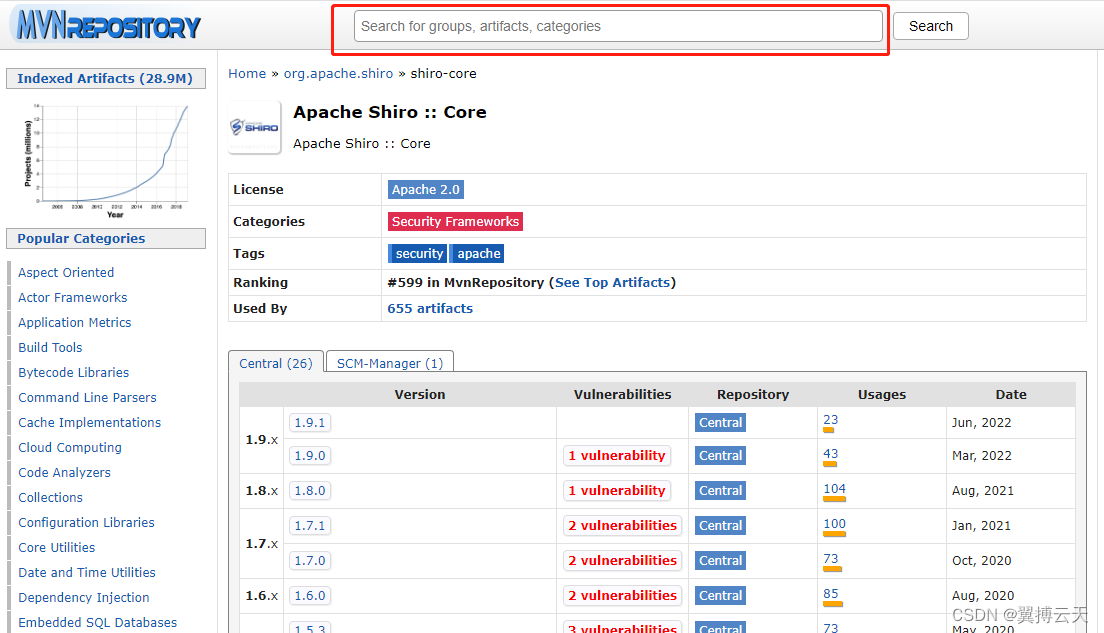Open the 655 artifacts link
The width and height of the screenshot is (1104, 633).
pyautogui.click(x=429, y=308)
